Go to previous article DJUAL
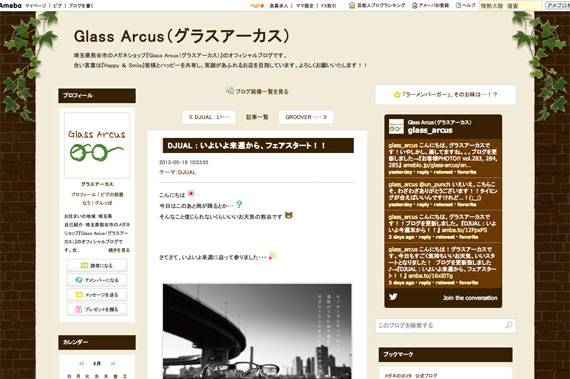 point(209,117)
